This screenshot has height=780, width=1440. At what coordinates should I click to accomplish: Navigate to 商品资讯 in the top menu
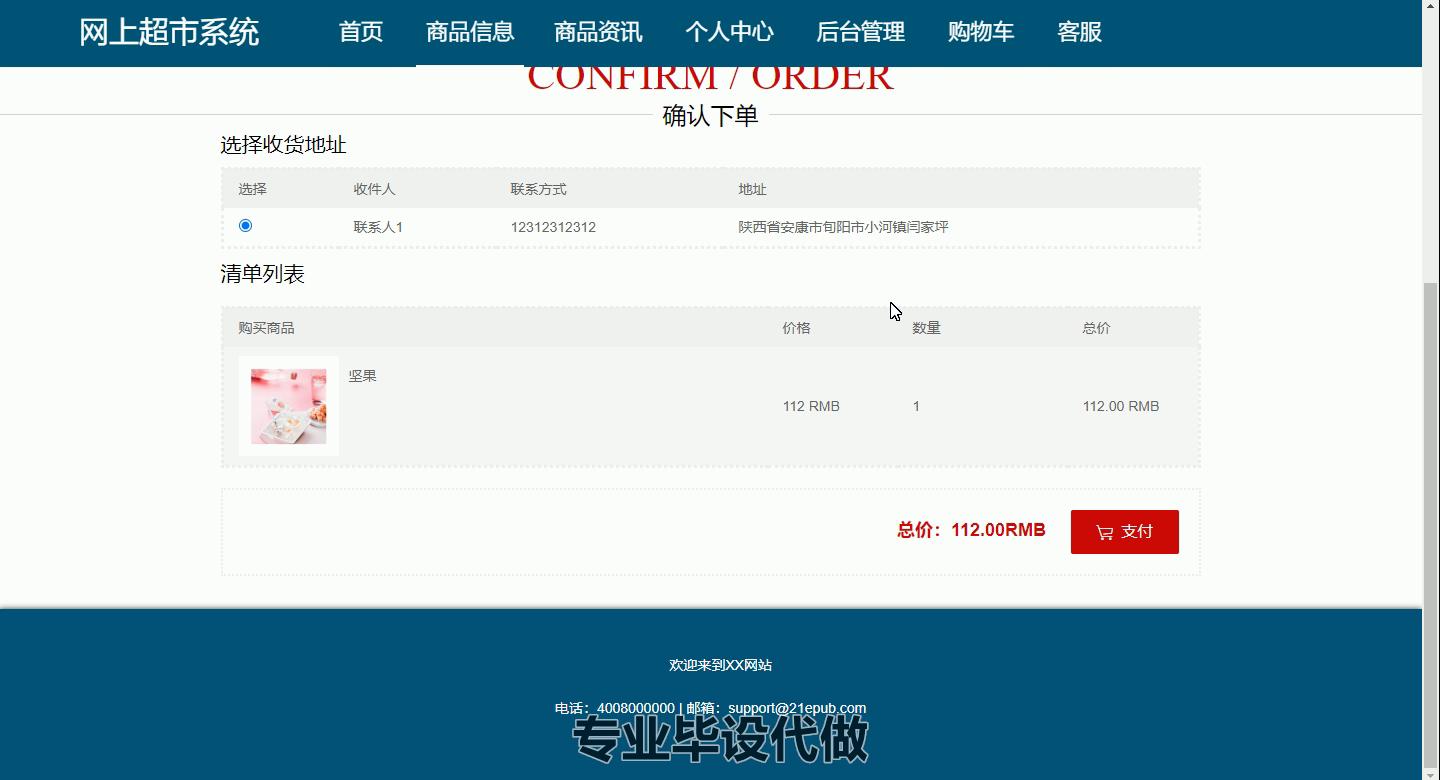pos(598,32)
